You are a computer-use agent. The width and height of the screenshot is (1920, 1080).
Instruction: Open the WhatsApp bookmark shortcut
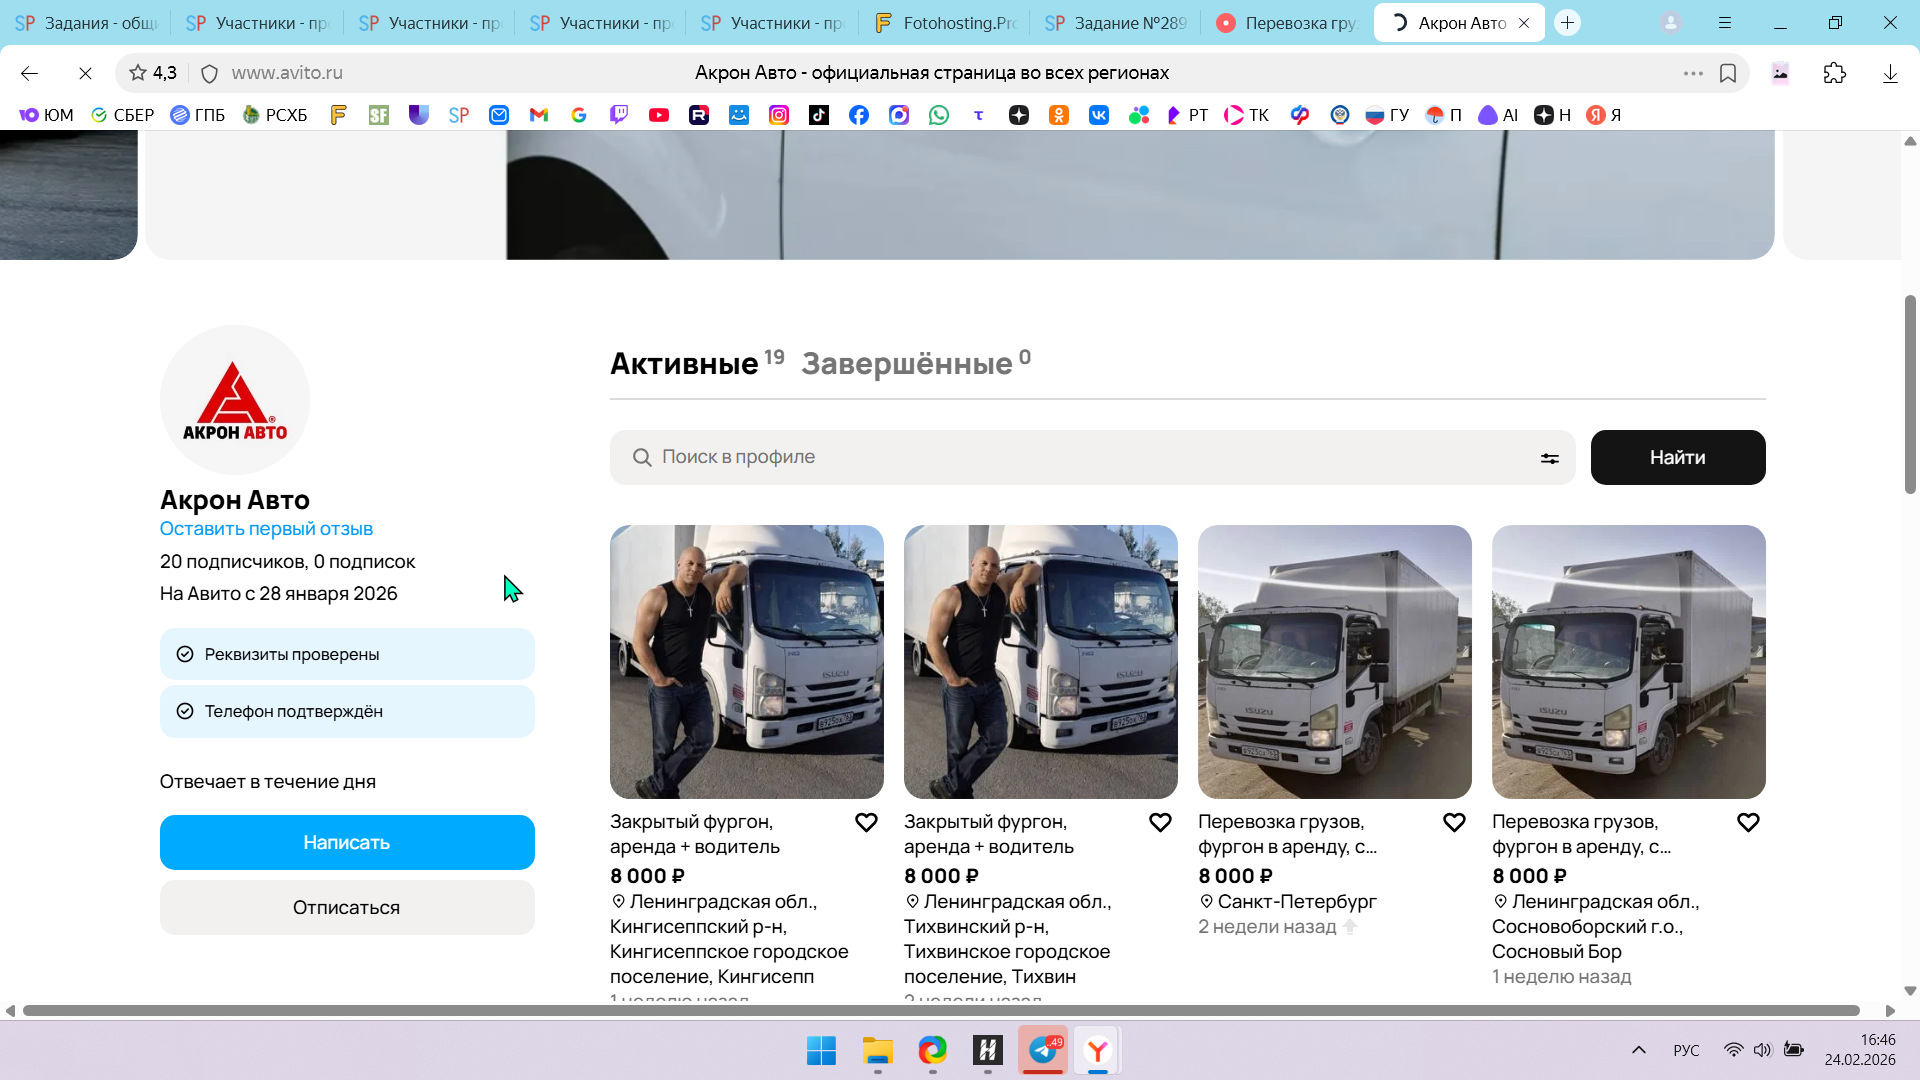(939, 115)
